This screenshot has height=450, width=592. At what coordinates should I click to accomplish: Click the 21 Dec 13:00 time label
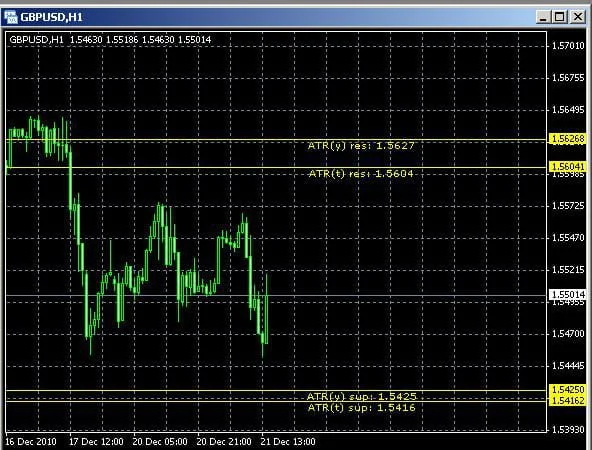tap(288, 442)
